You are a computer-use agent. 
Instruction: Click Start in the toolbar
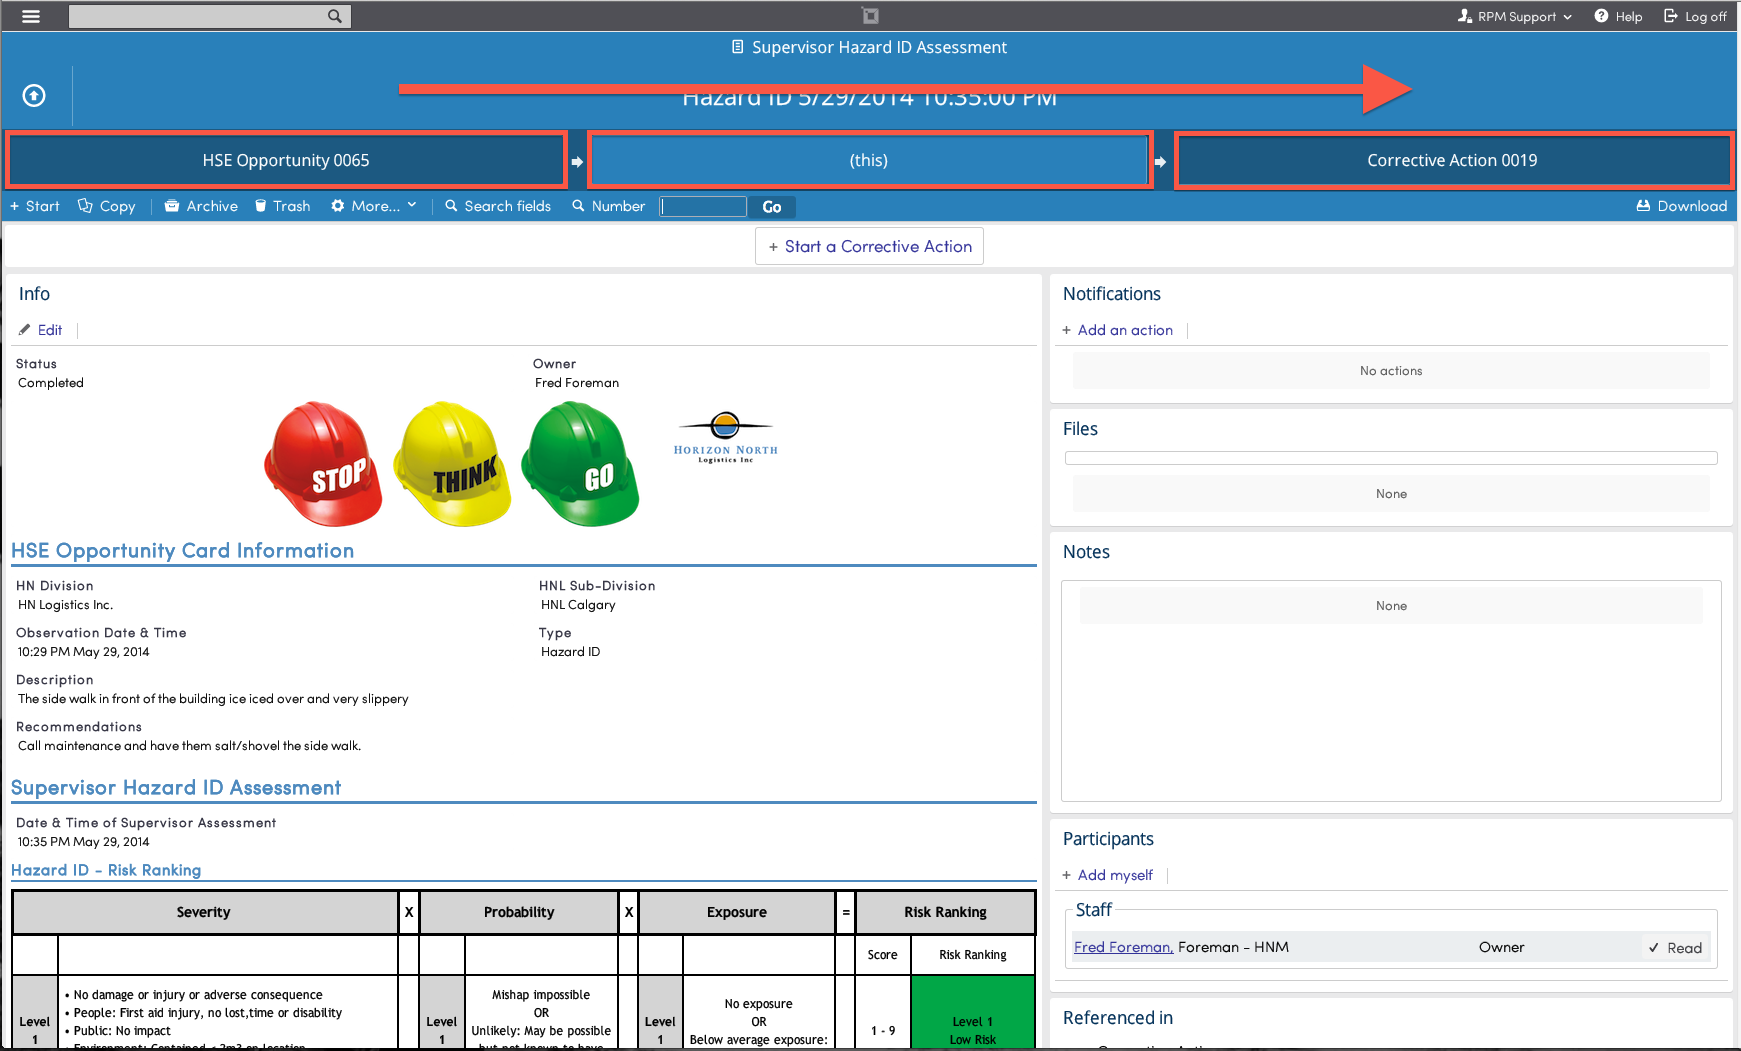pos(35,206)
